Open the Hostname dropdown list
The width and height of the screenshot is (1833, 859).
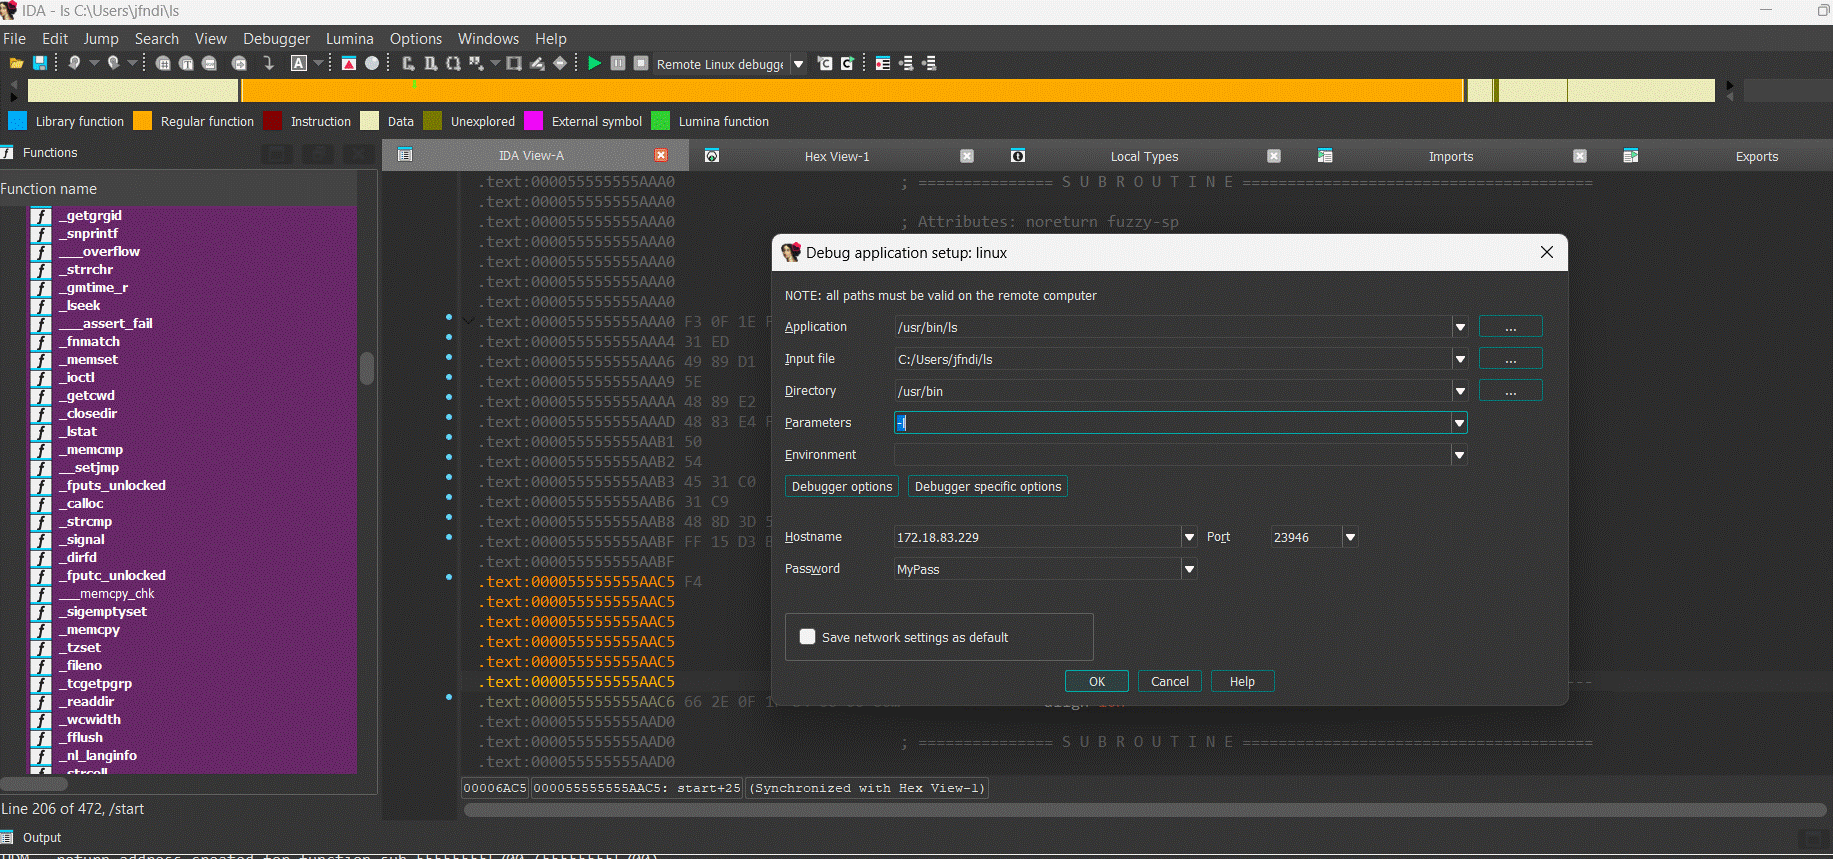pyautogui.click(x=1189, y=537)
